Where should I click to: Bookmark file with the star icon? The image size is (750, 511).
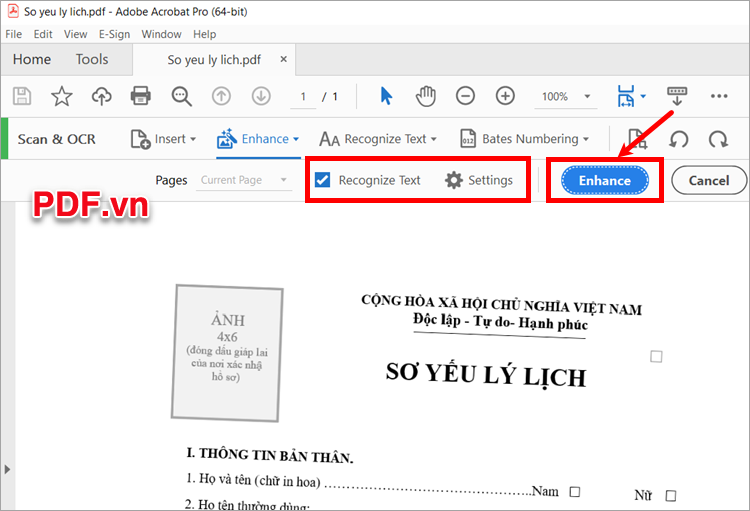pyautogui.click(x=61, y=96)
